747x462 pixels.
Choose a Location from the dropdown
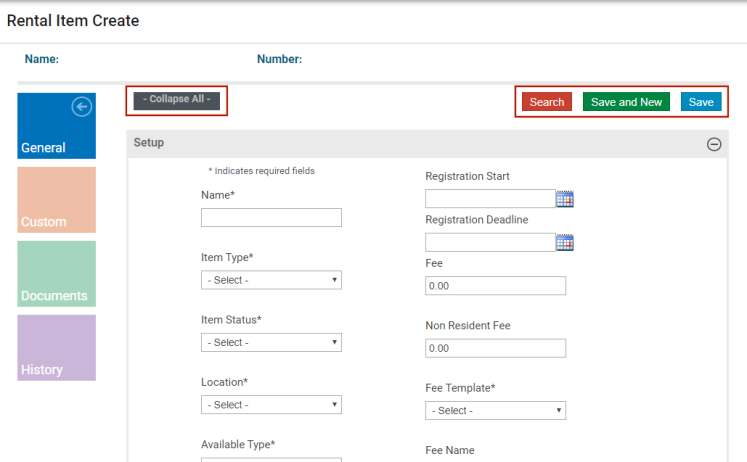point(271,405)
